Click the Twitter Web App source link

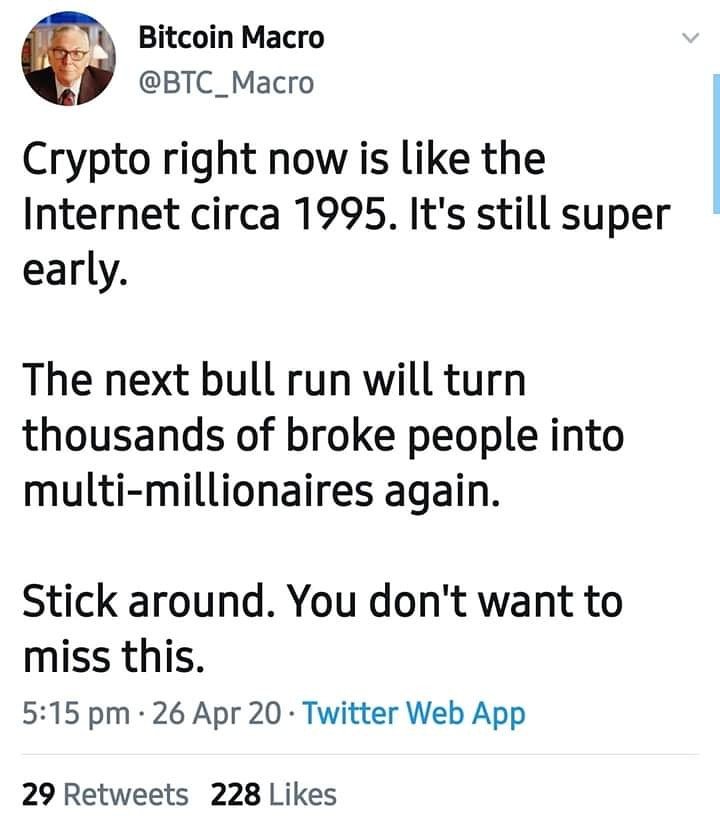[413, 714]
